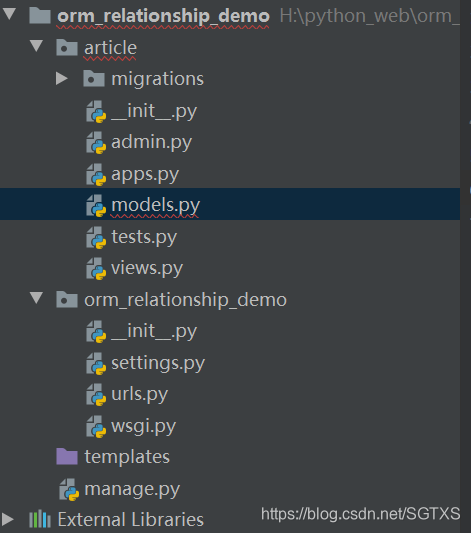
Task: Click the External Libraries bars icon
Action: coord(40,519)
